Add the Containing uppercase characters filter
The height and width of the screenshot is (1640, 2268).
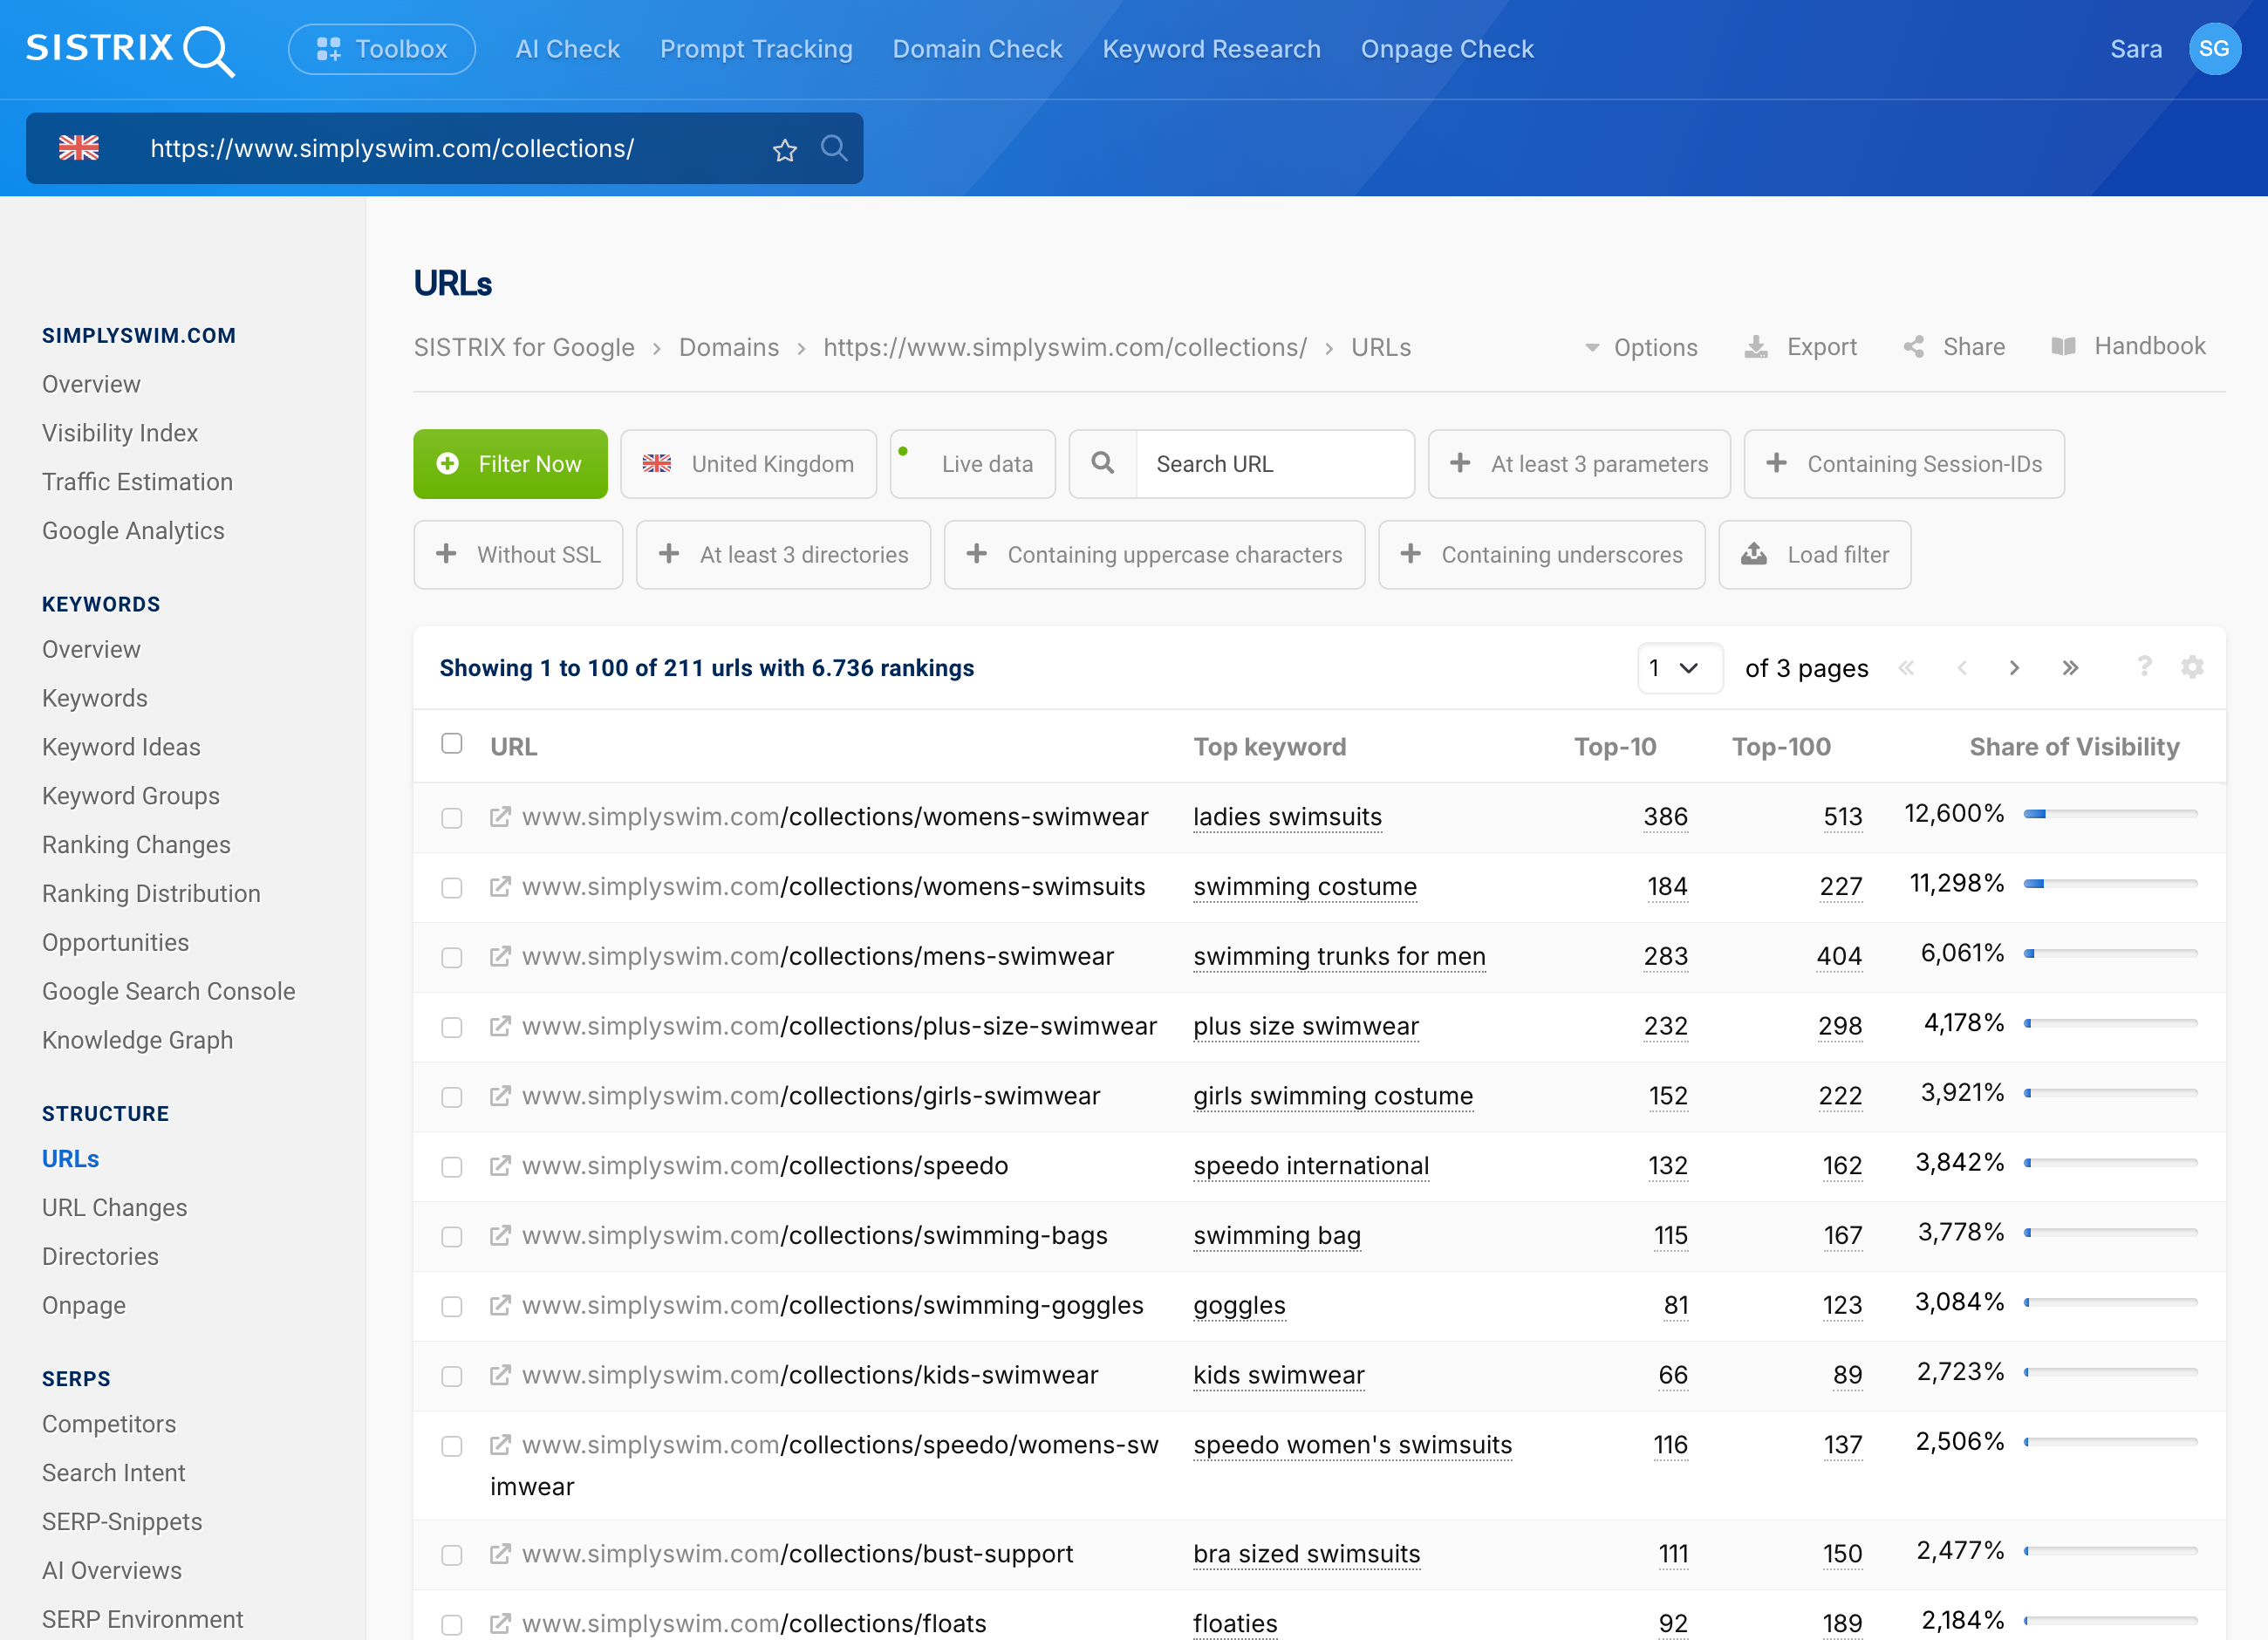tap(1154, 555)
